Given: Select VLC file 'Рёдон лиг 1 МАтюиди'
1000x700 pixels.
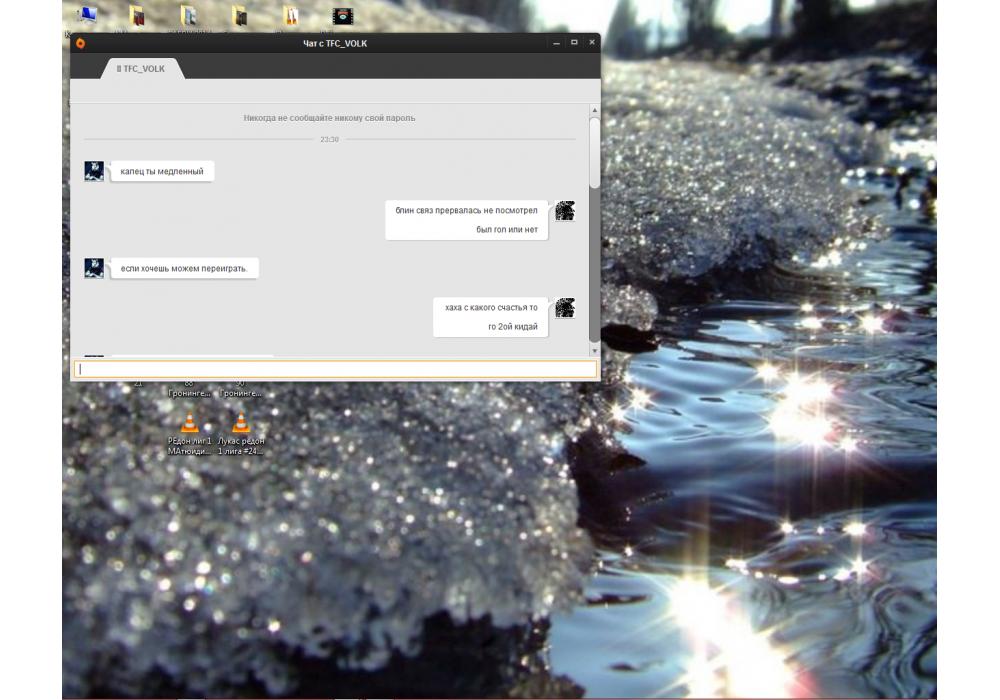Looking at the screenshot, I should tap(189, 424).
